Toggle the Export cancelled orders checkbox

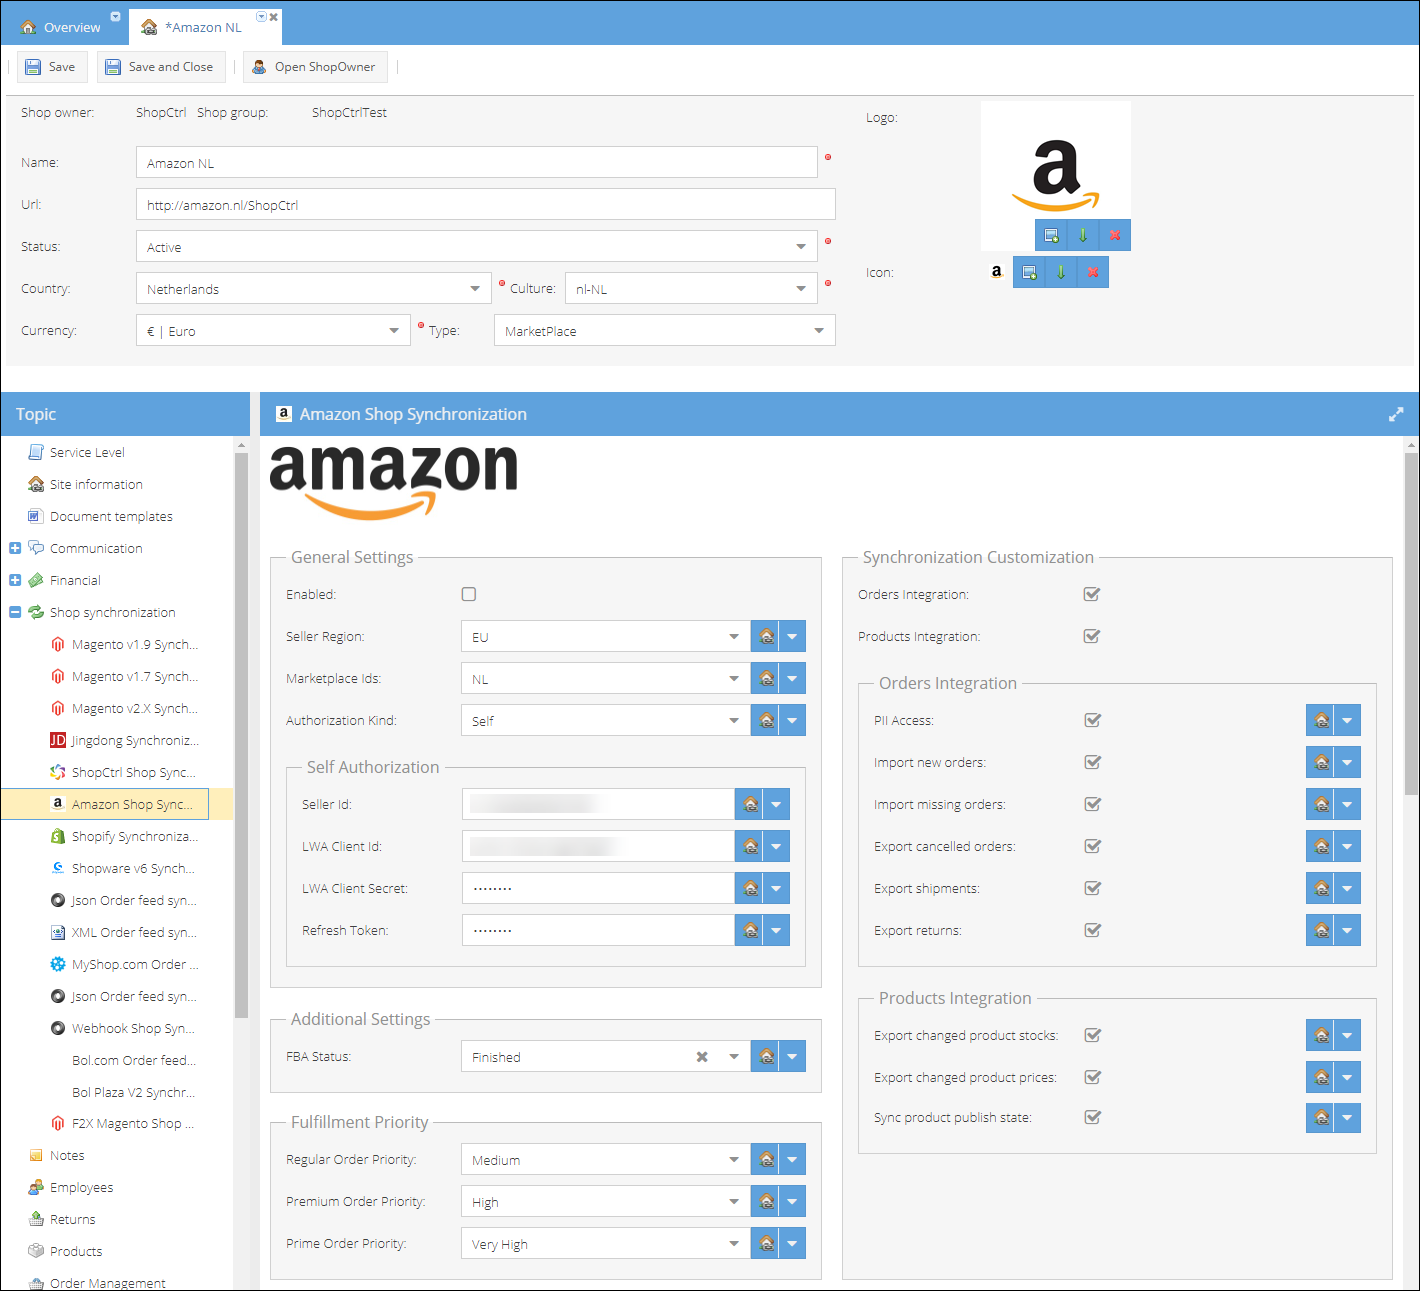[x=1093, y=846]
